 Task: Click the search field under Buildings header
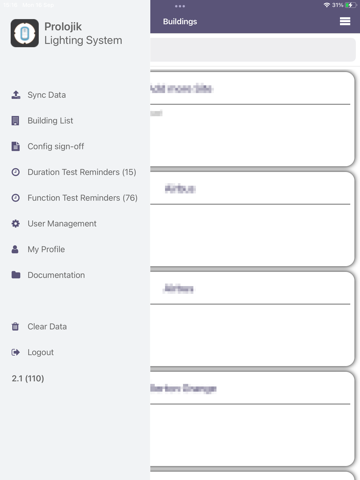click(253, 50)
